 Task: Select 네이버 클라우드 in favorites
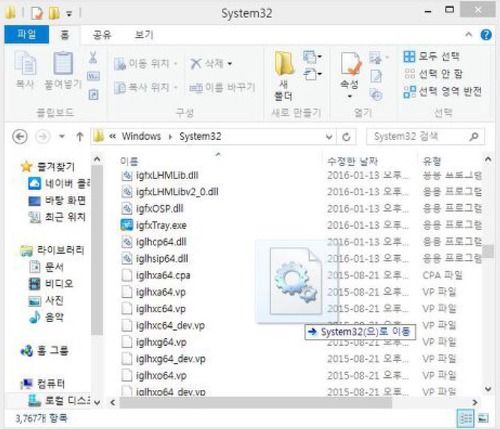pos(59,183)
